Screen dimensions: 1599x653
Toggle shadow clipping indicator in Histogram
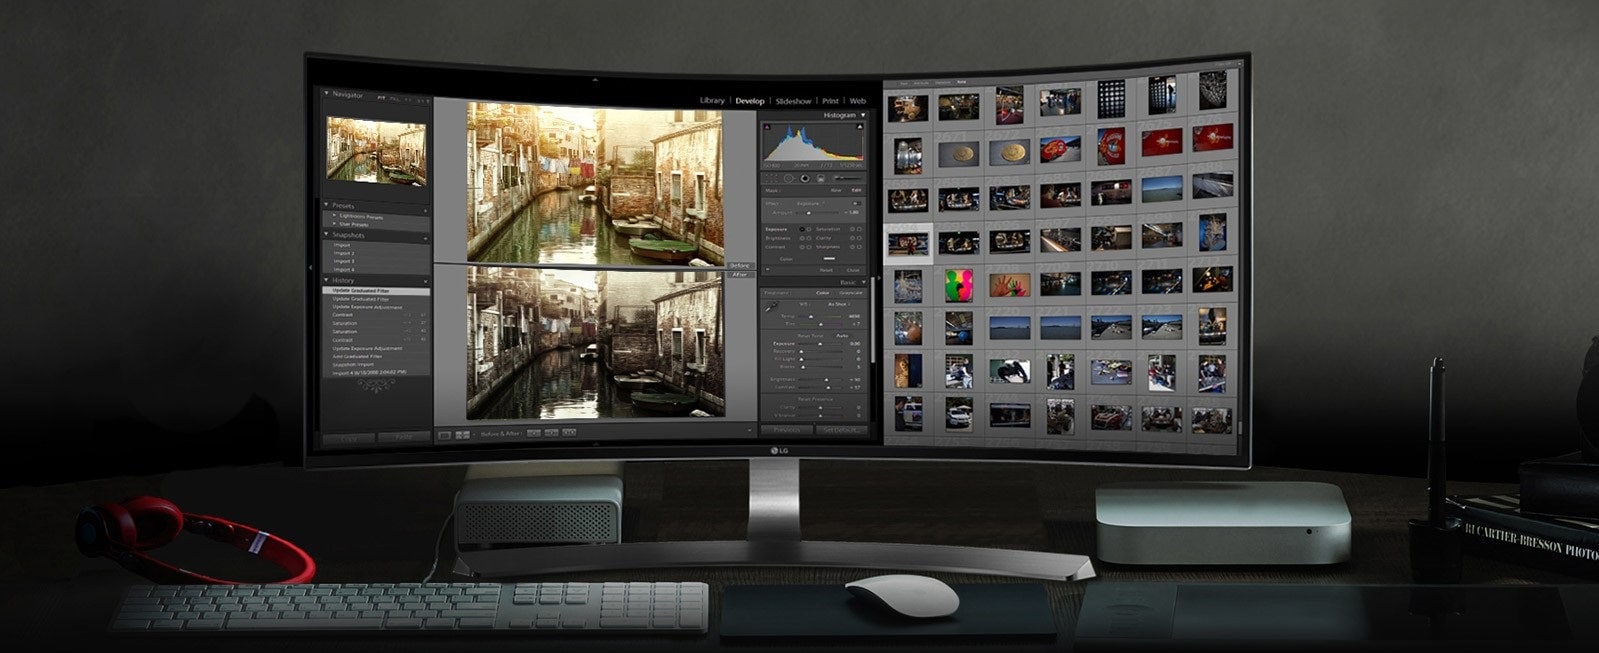[x=767, y=126]
